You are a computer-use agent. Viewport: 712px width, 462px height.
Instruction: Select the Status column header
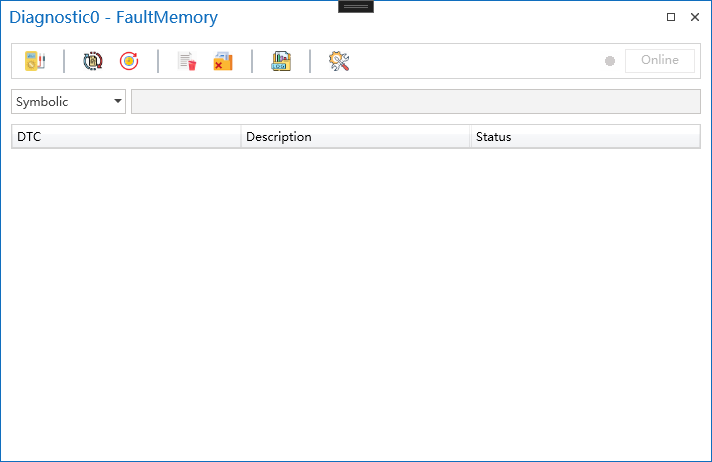(585, 137)
